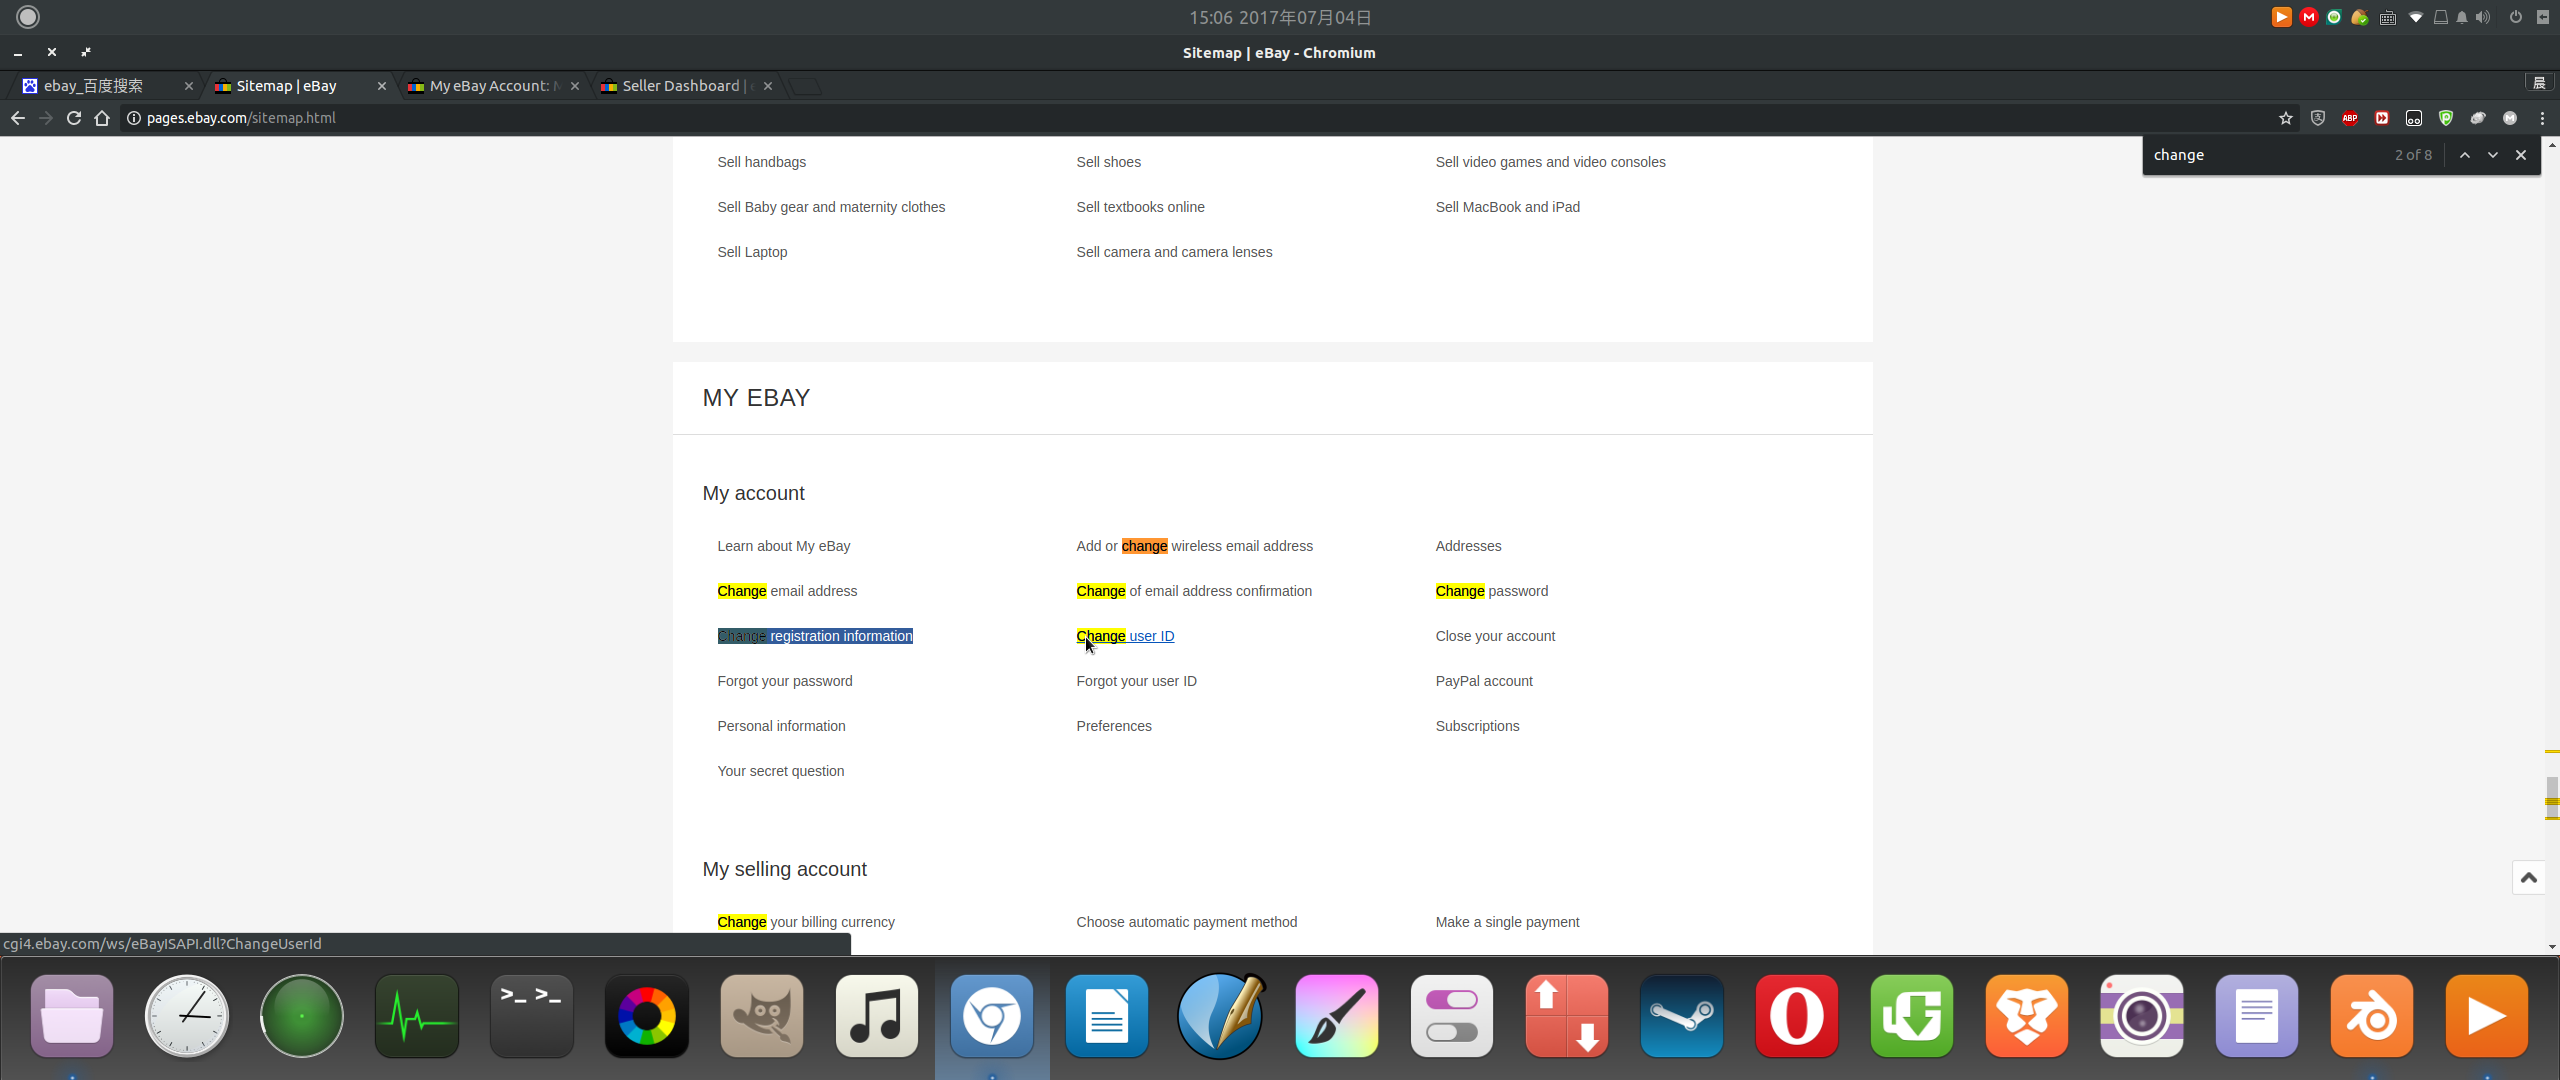Bookmark this page with the star icon
This screenshot has height=1080, width=2560.
2286,118
